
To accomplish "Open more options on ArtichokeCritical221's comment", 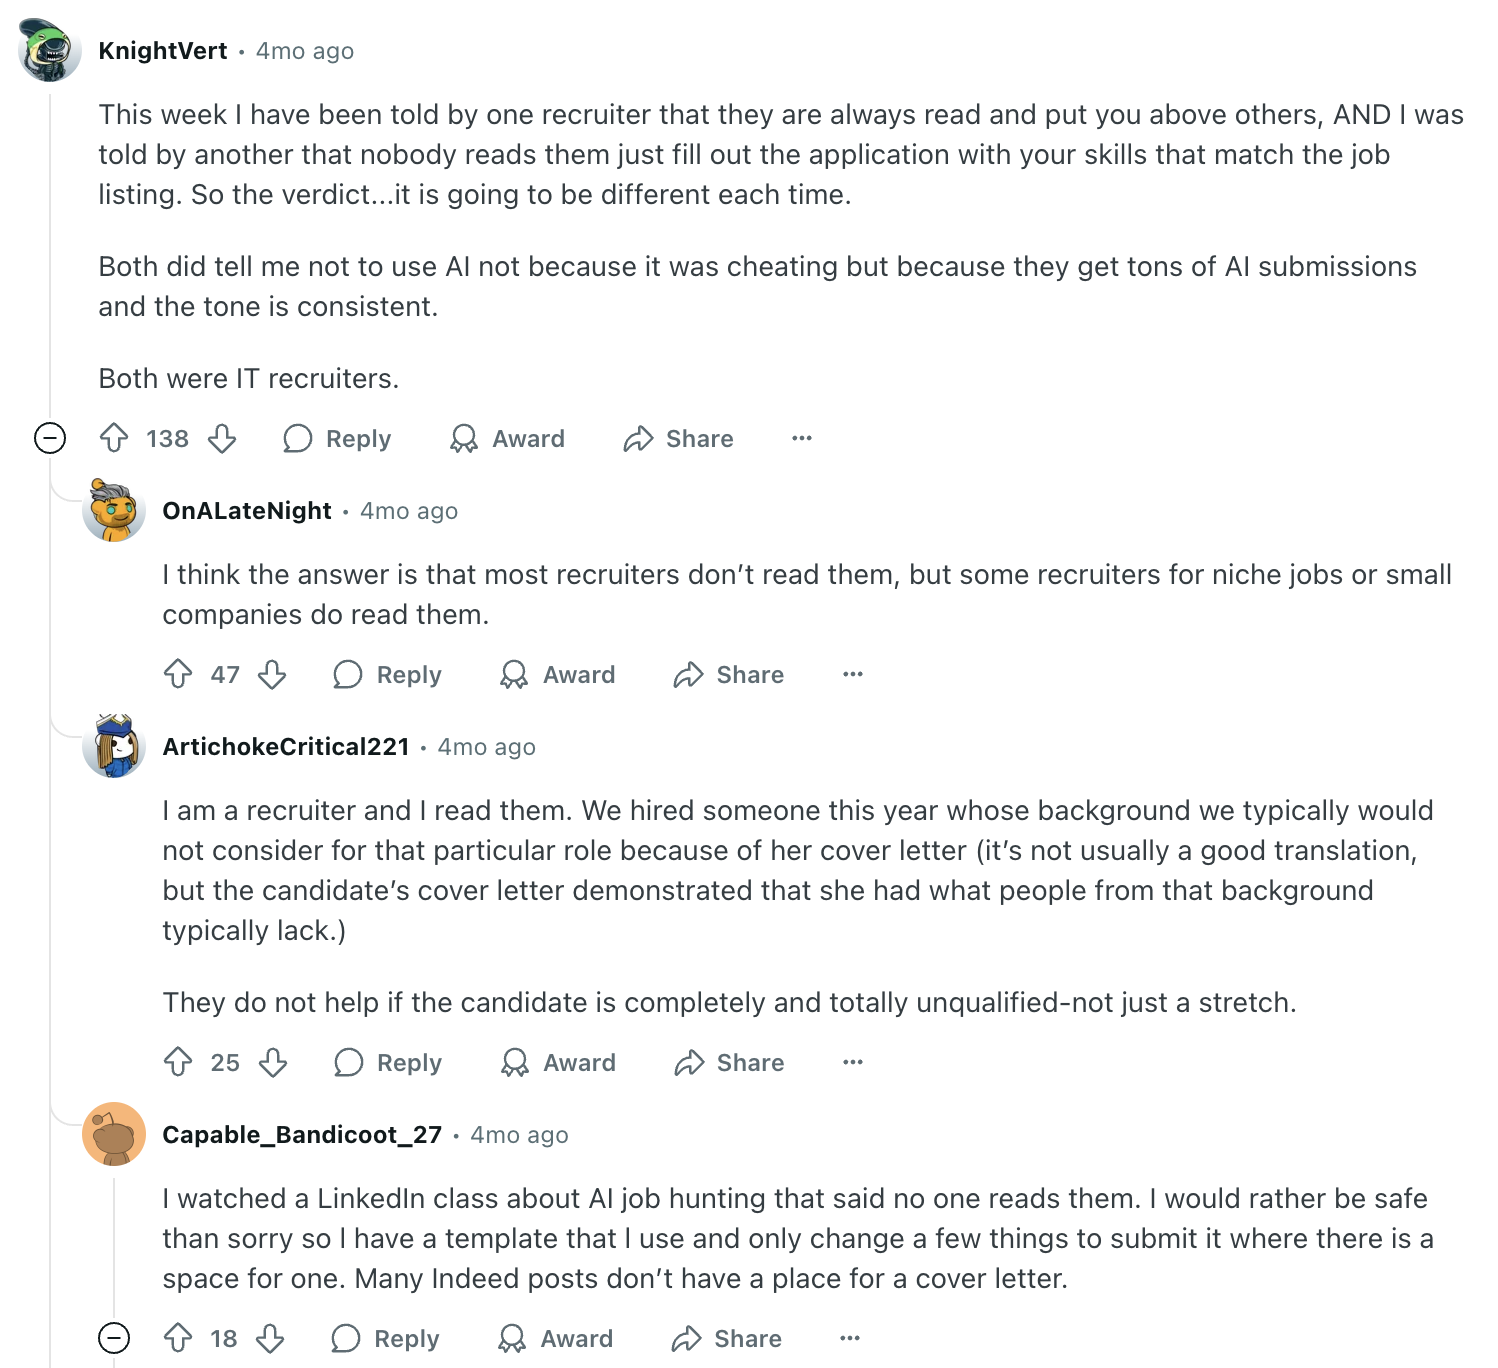I will tap(853, 1062).
